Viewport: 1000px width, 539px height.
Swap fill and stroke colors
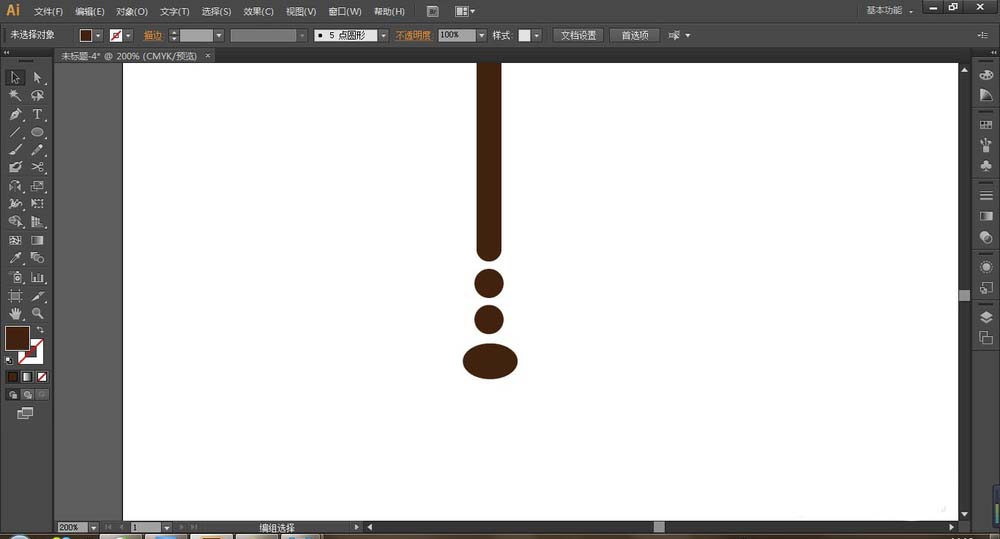[x=40, y=330]
